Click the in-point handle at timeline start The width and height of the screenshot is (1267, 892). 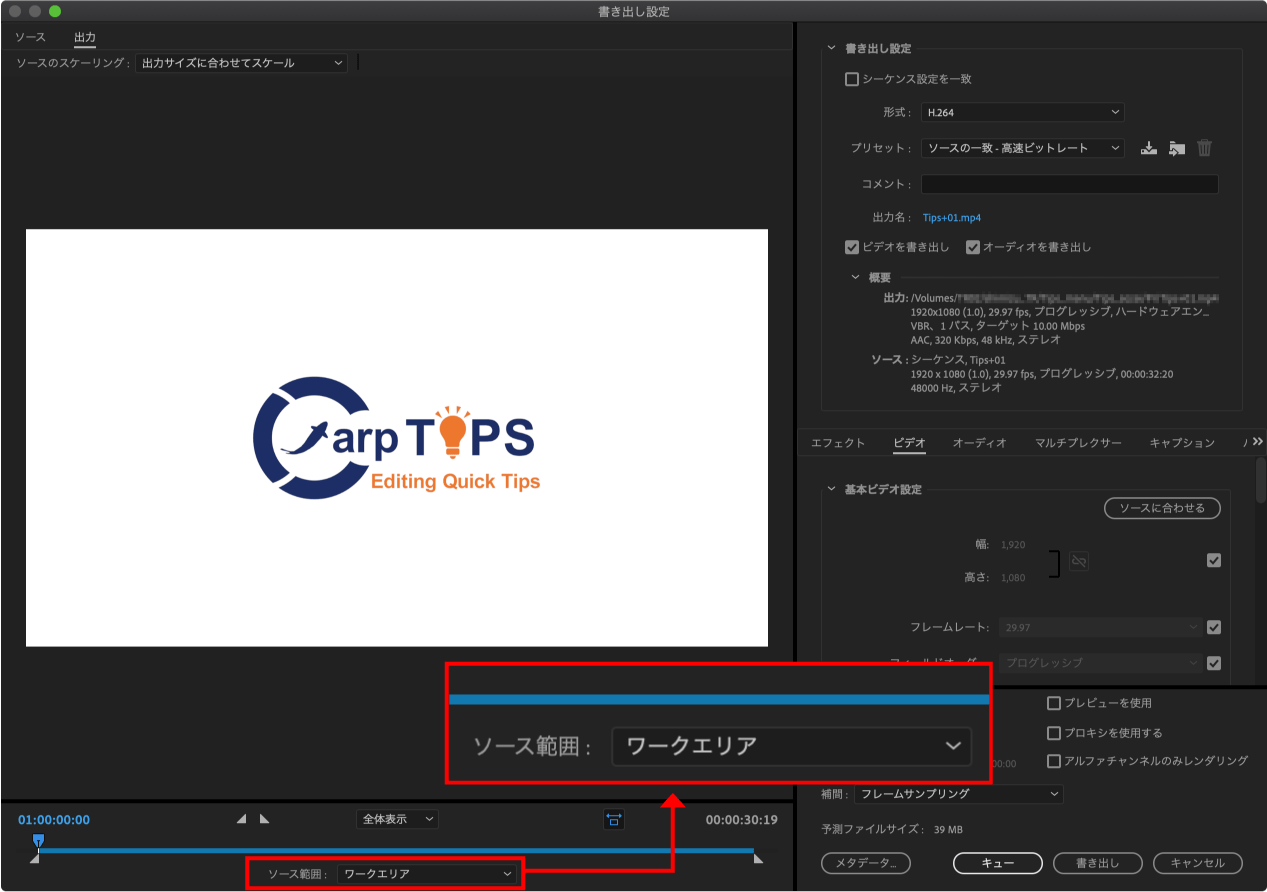[x=35, y=858]
